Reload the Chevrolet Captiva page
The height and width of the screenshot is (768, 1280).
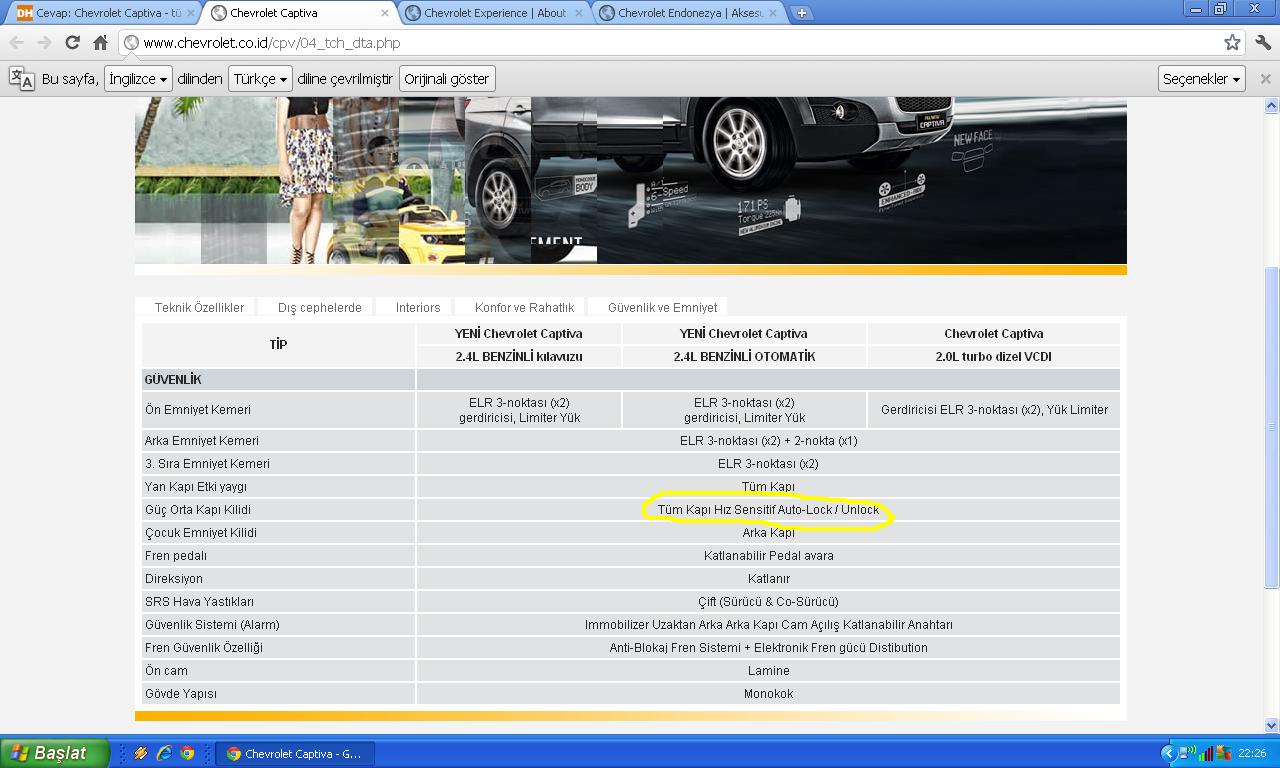click(72, 42)
